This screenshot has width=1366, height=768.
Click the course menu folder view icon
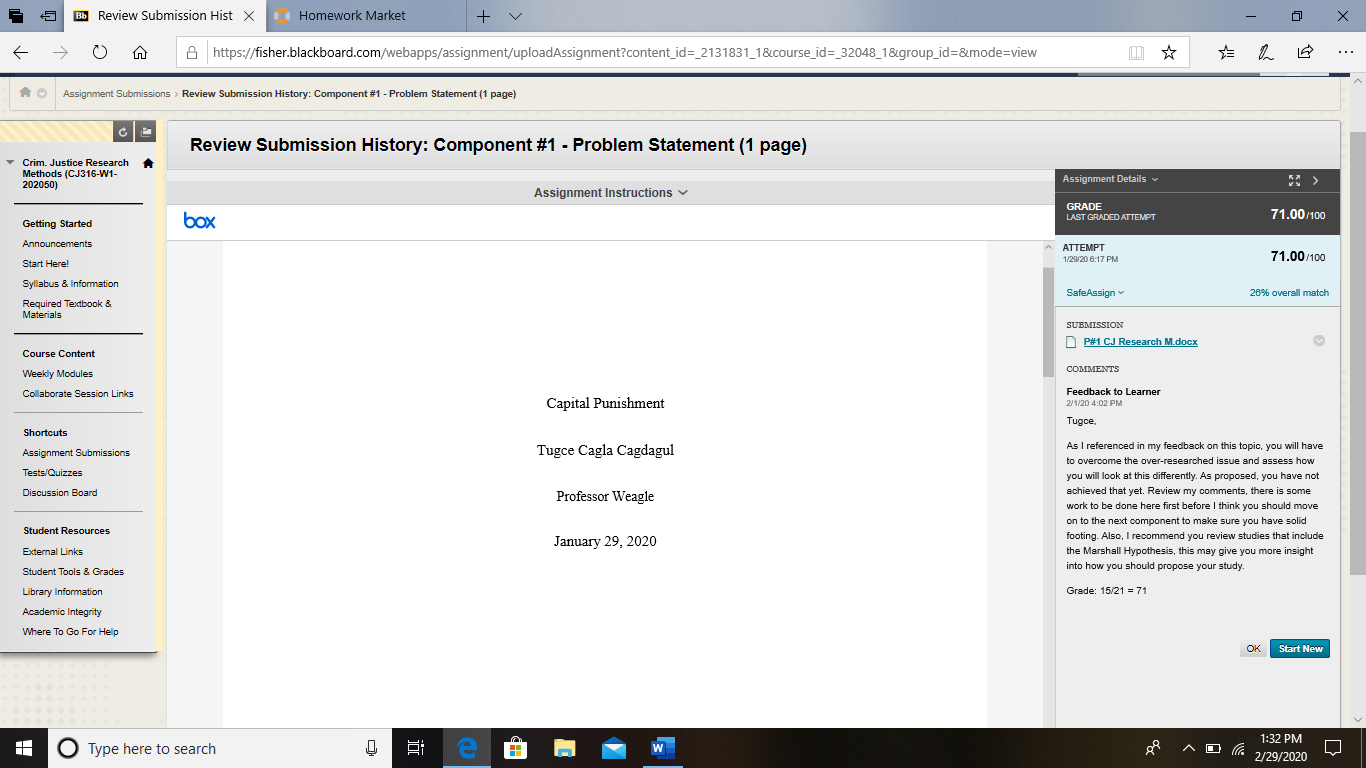(146, 131)
